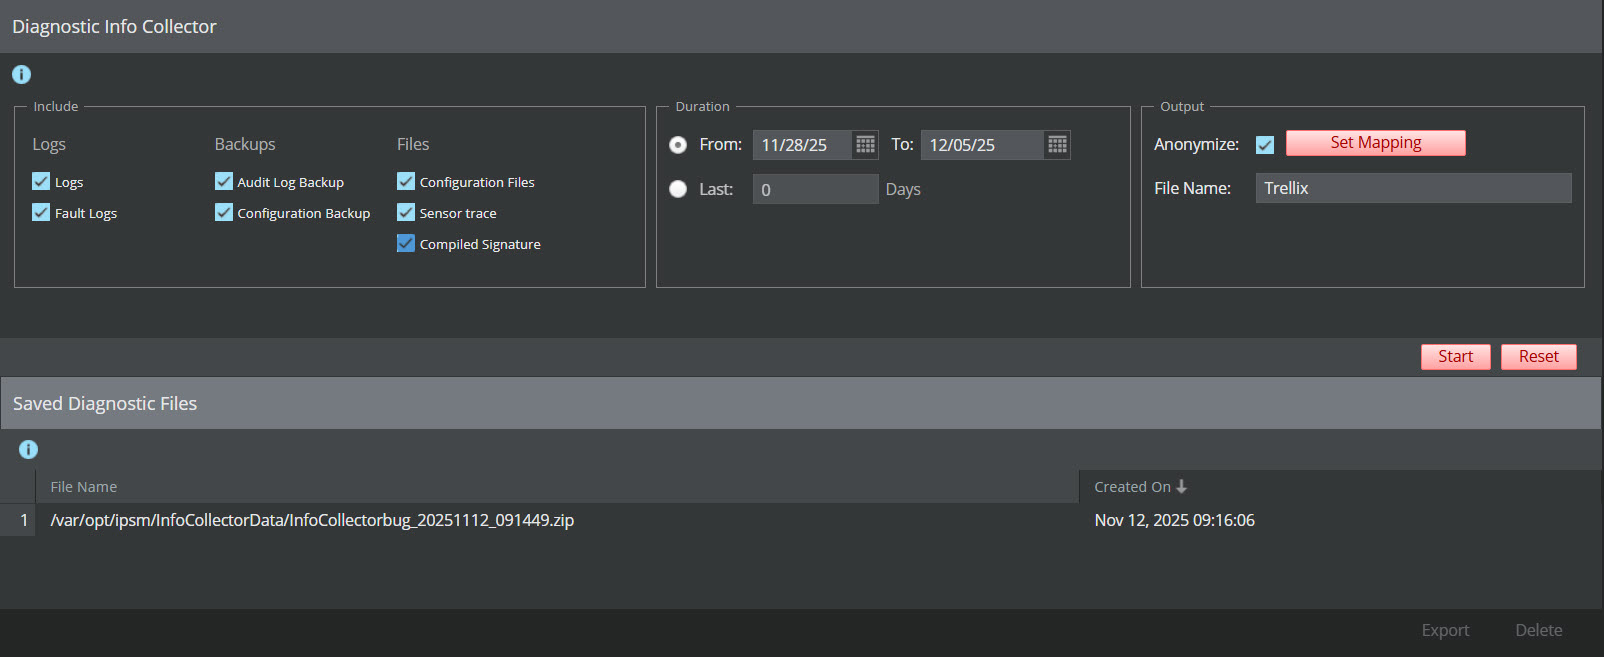Disable the Configuration Files checkbox
The image size is (1604, 657).
(x=406, y=181)
